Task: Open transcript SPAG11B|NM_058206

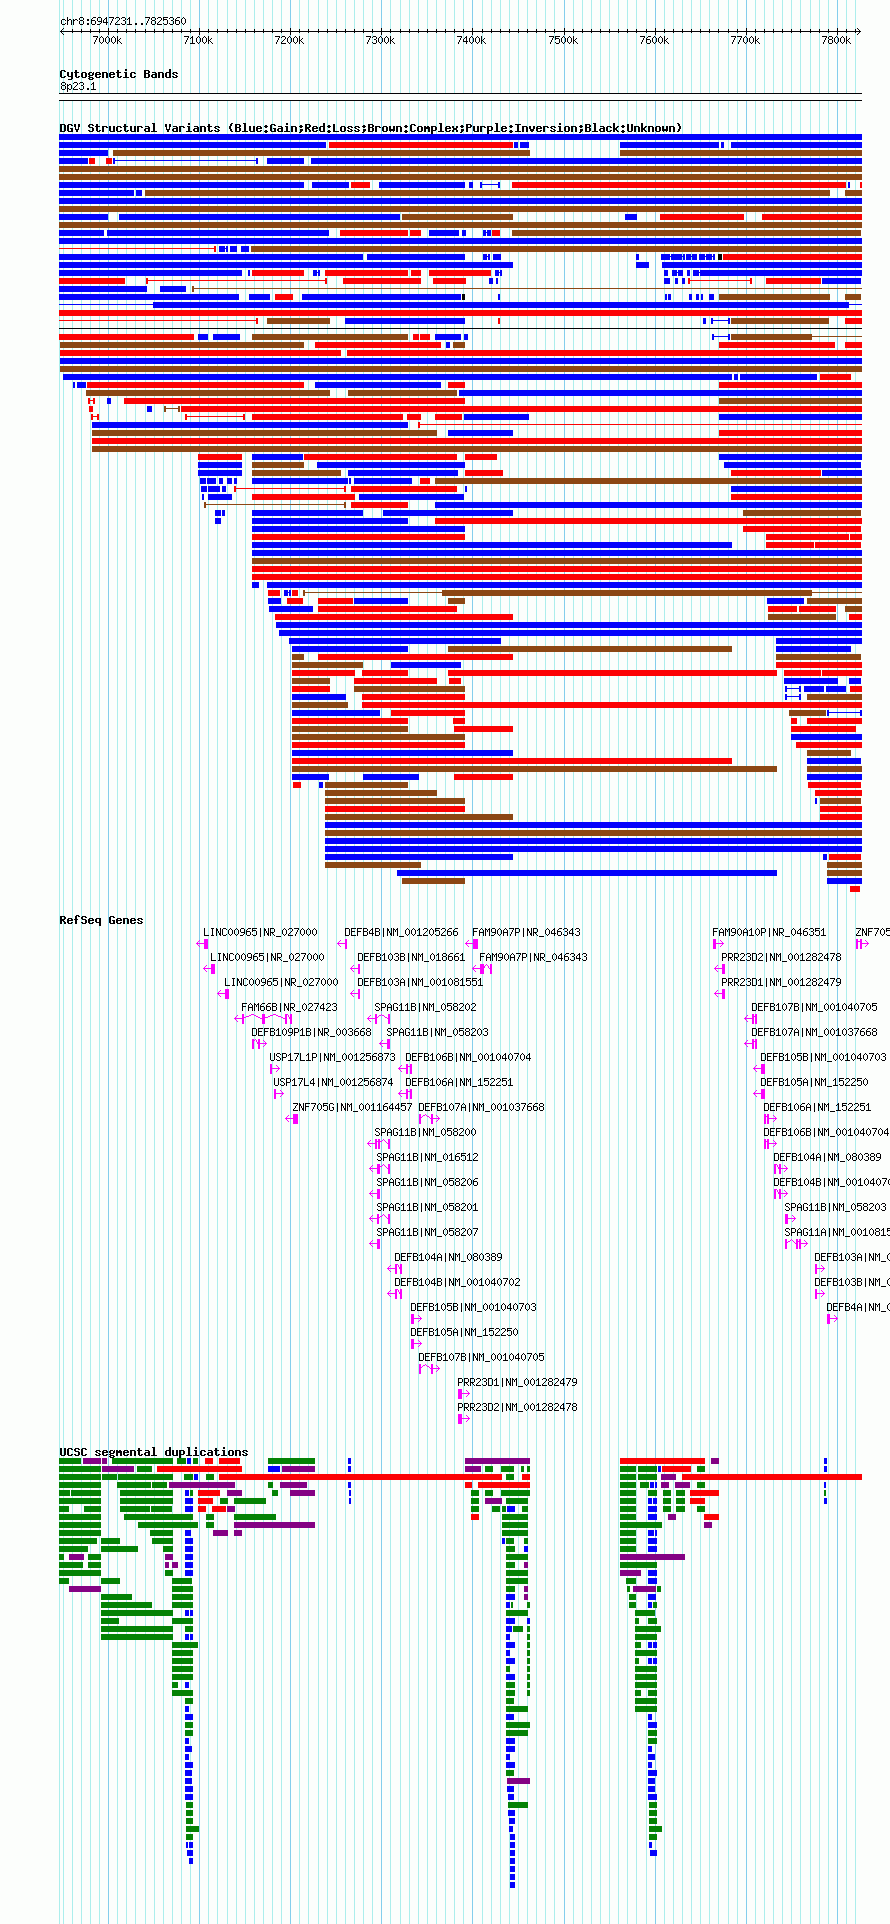Action: click(427, 1182)
